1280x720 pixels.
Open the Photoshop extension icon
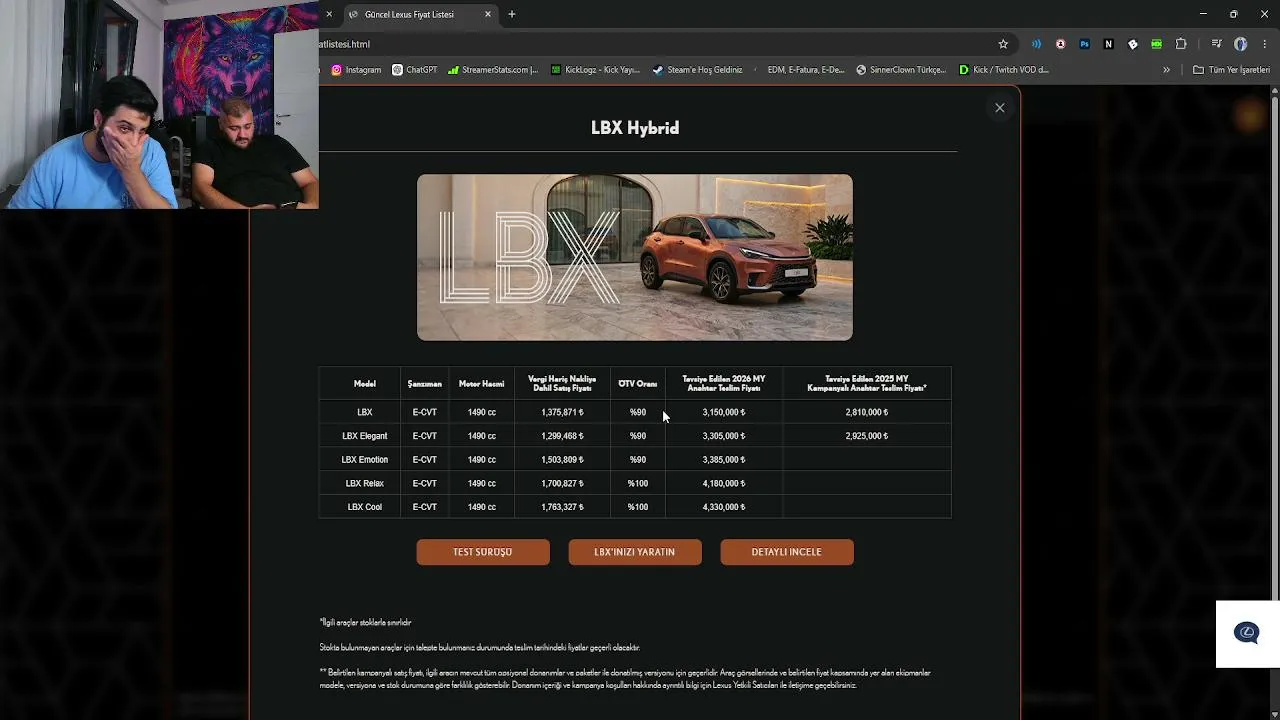1084,44
